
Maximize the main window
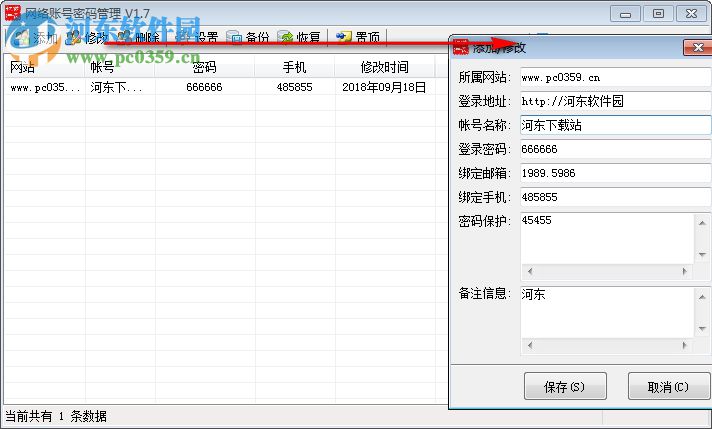658,14
